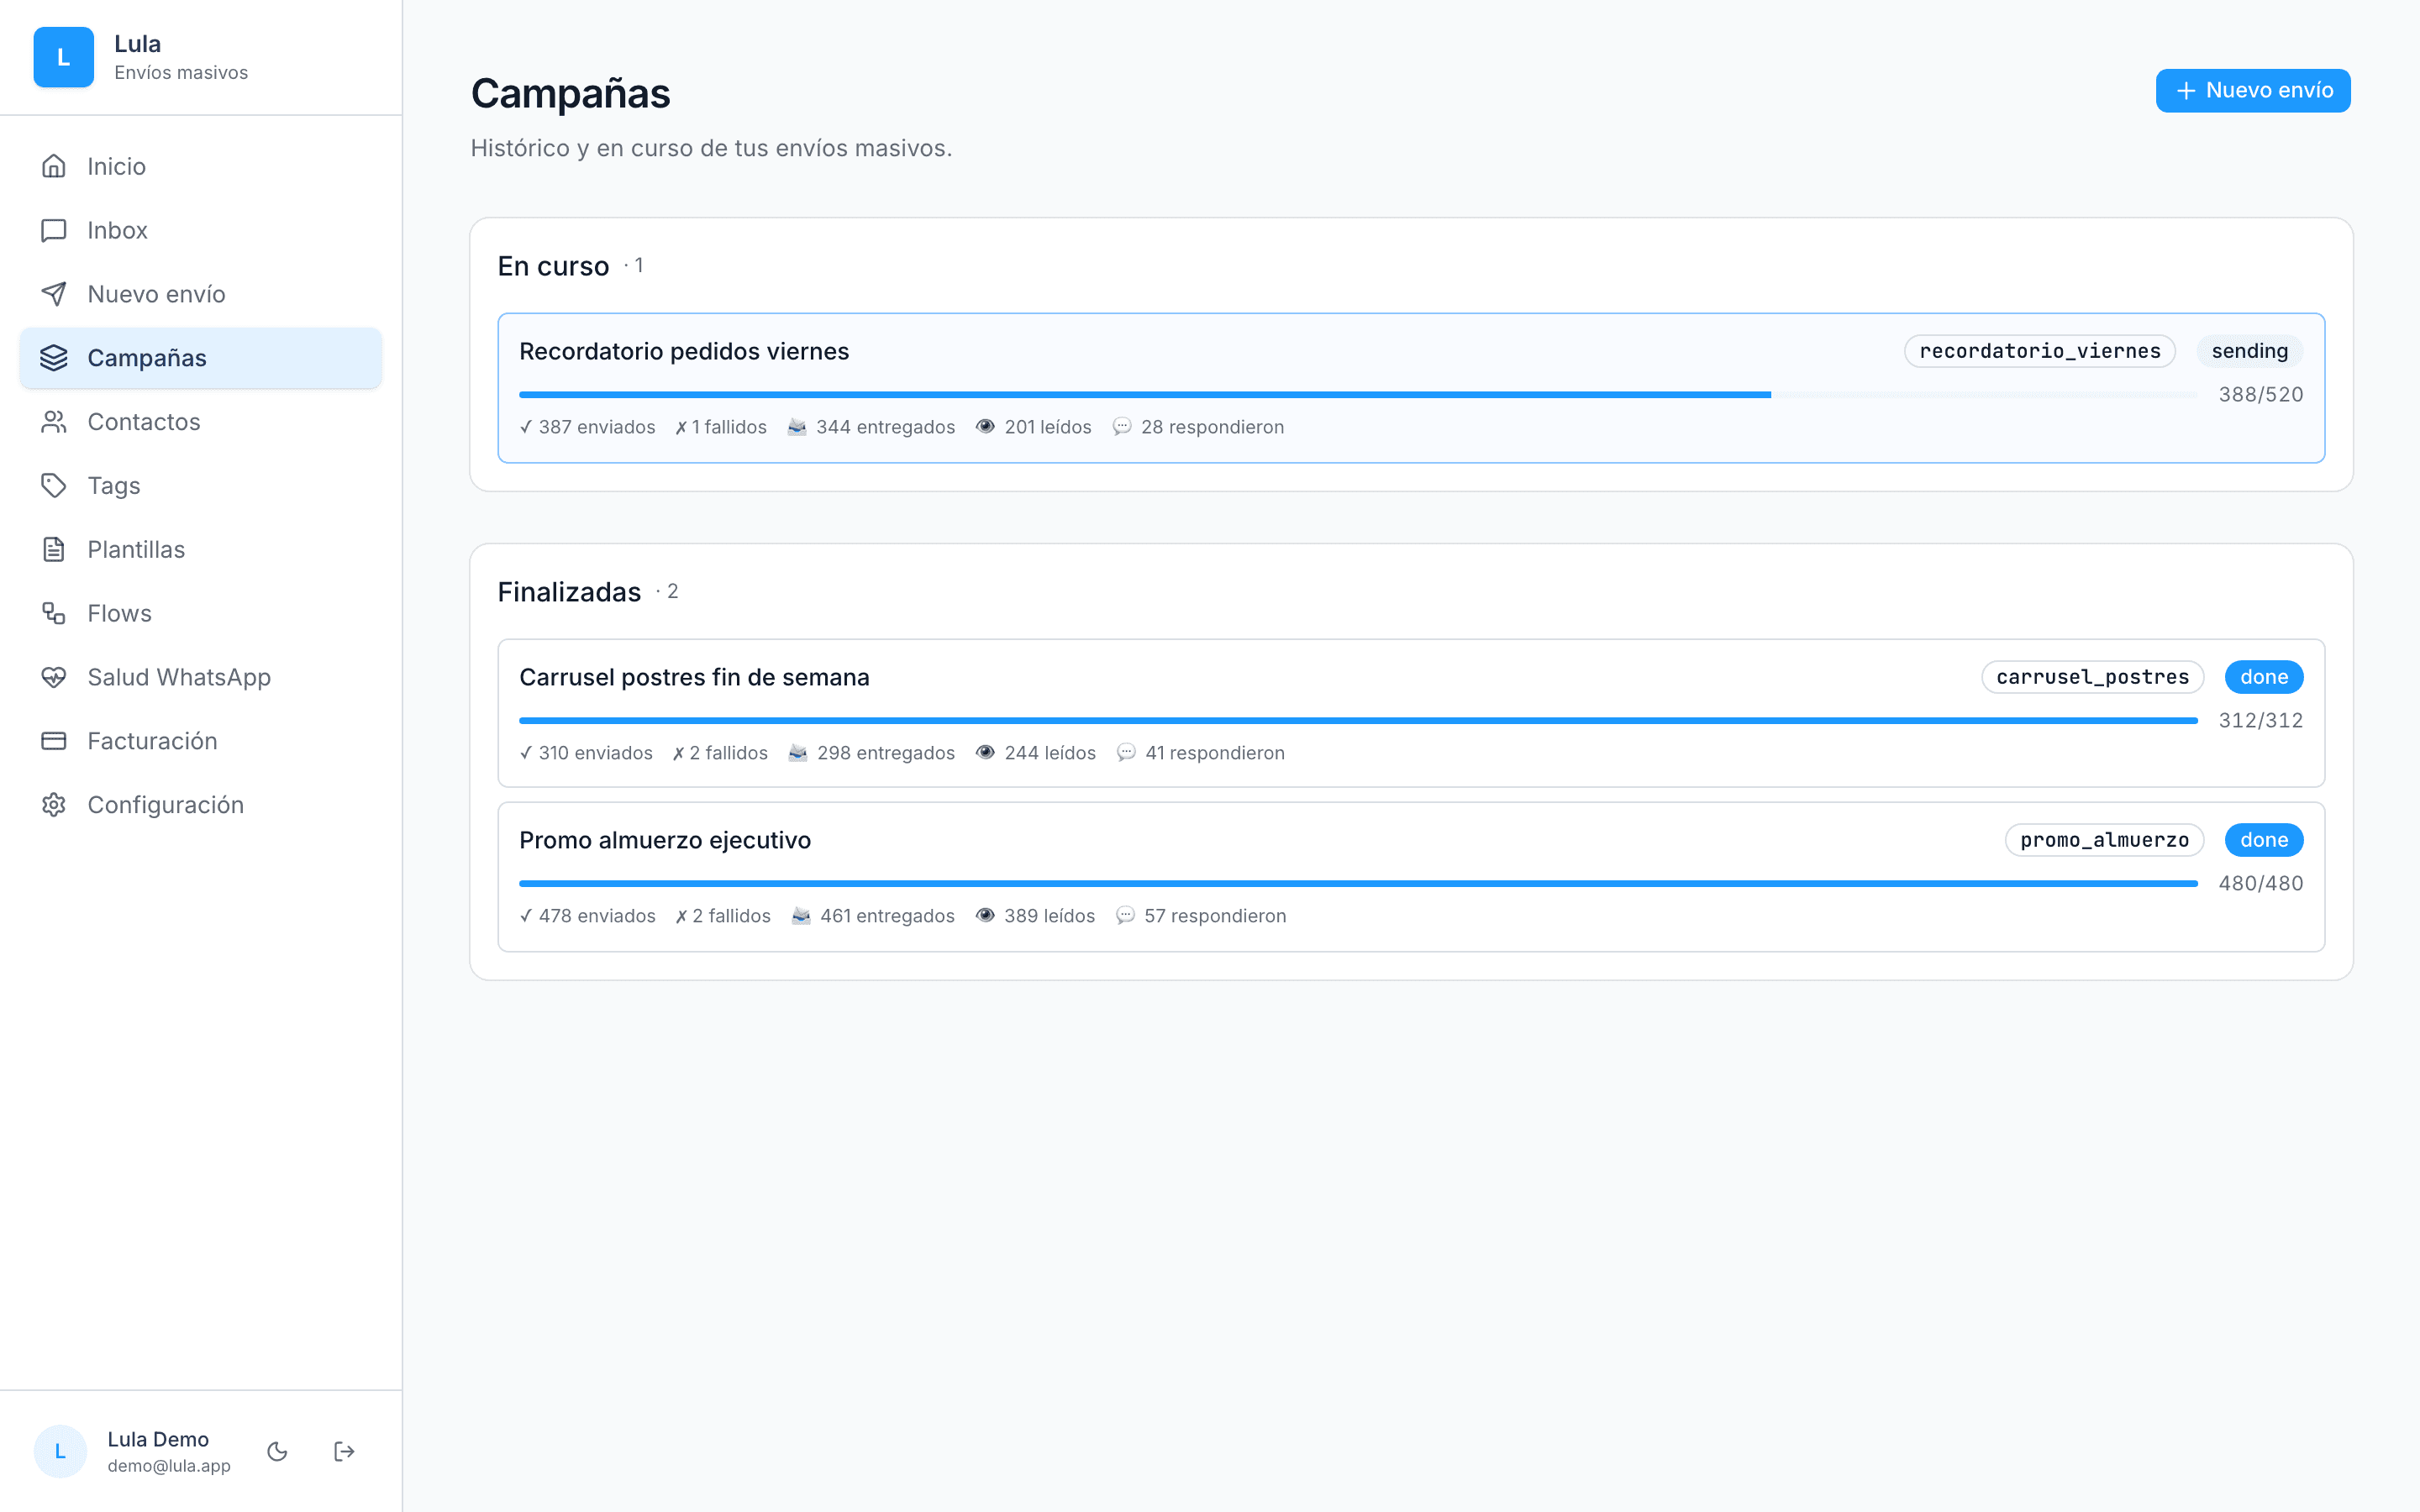Click the blue Nuevo envío button
Image resolution: width=2420 pixels, height=1512 pixels.
tap(2253, 91)
